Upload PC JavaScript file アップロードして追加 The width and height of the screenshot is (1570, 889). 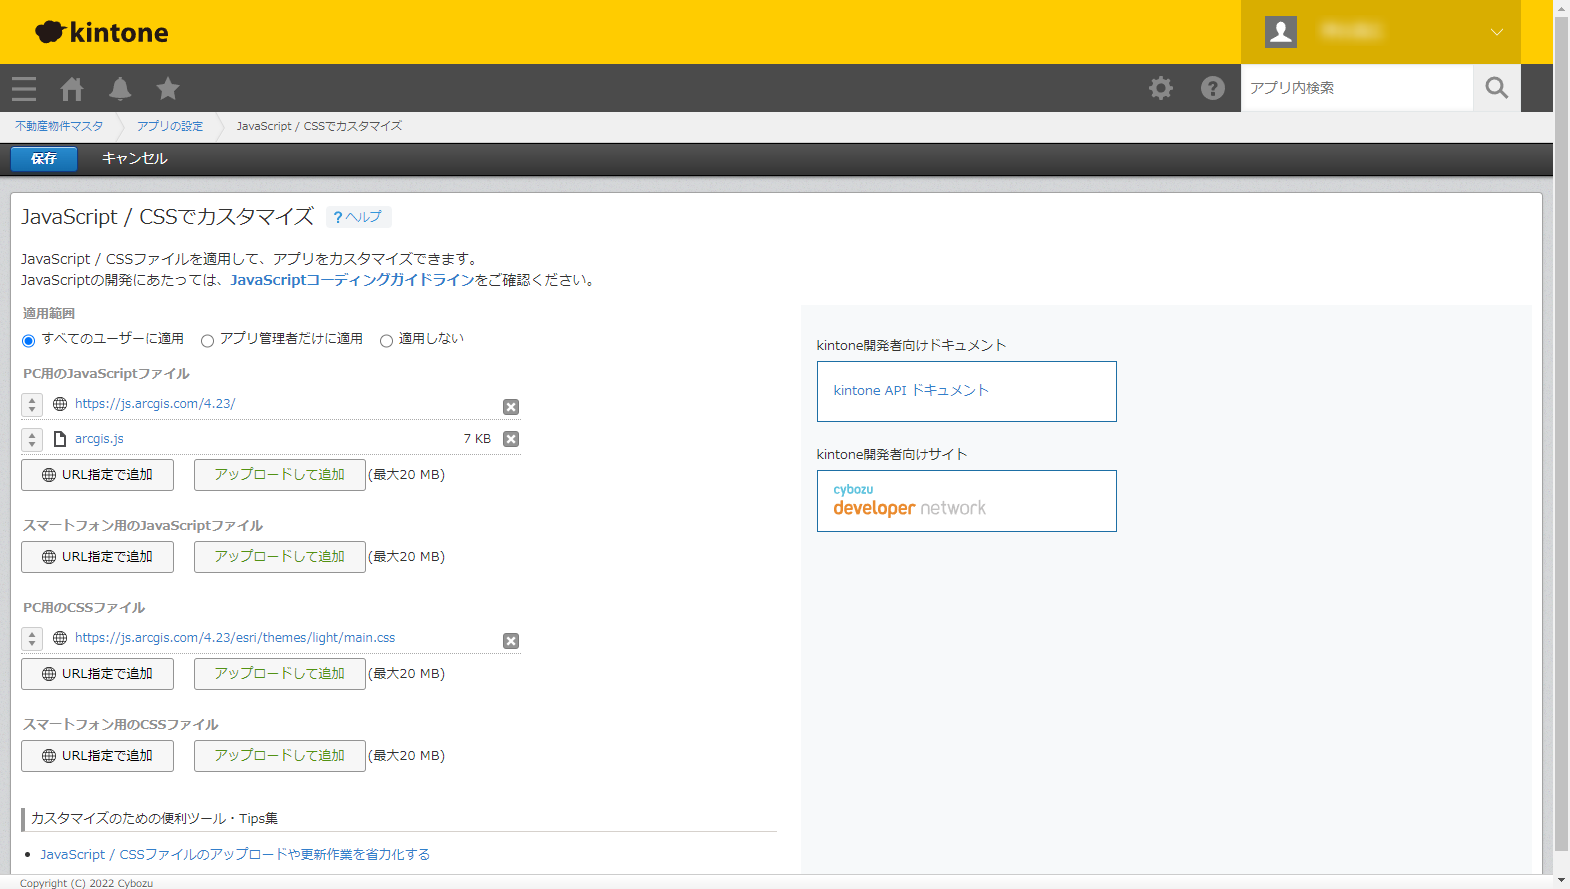tap(279, 475)
